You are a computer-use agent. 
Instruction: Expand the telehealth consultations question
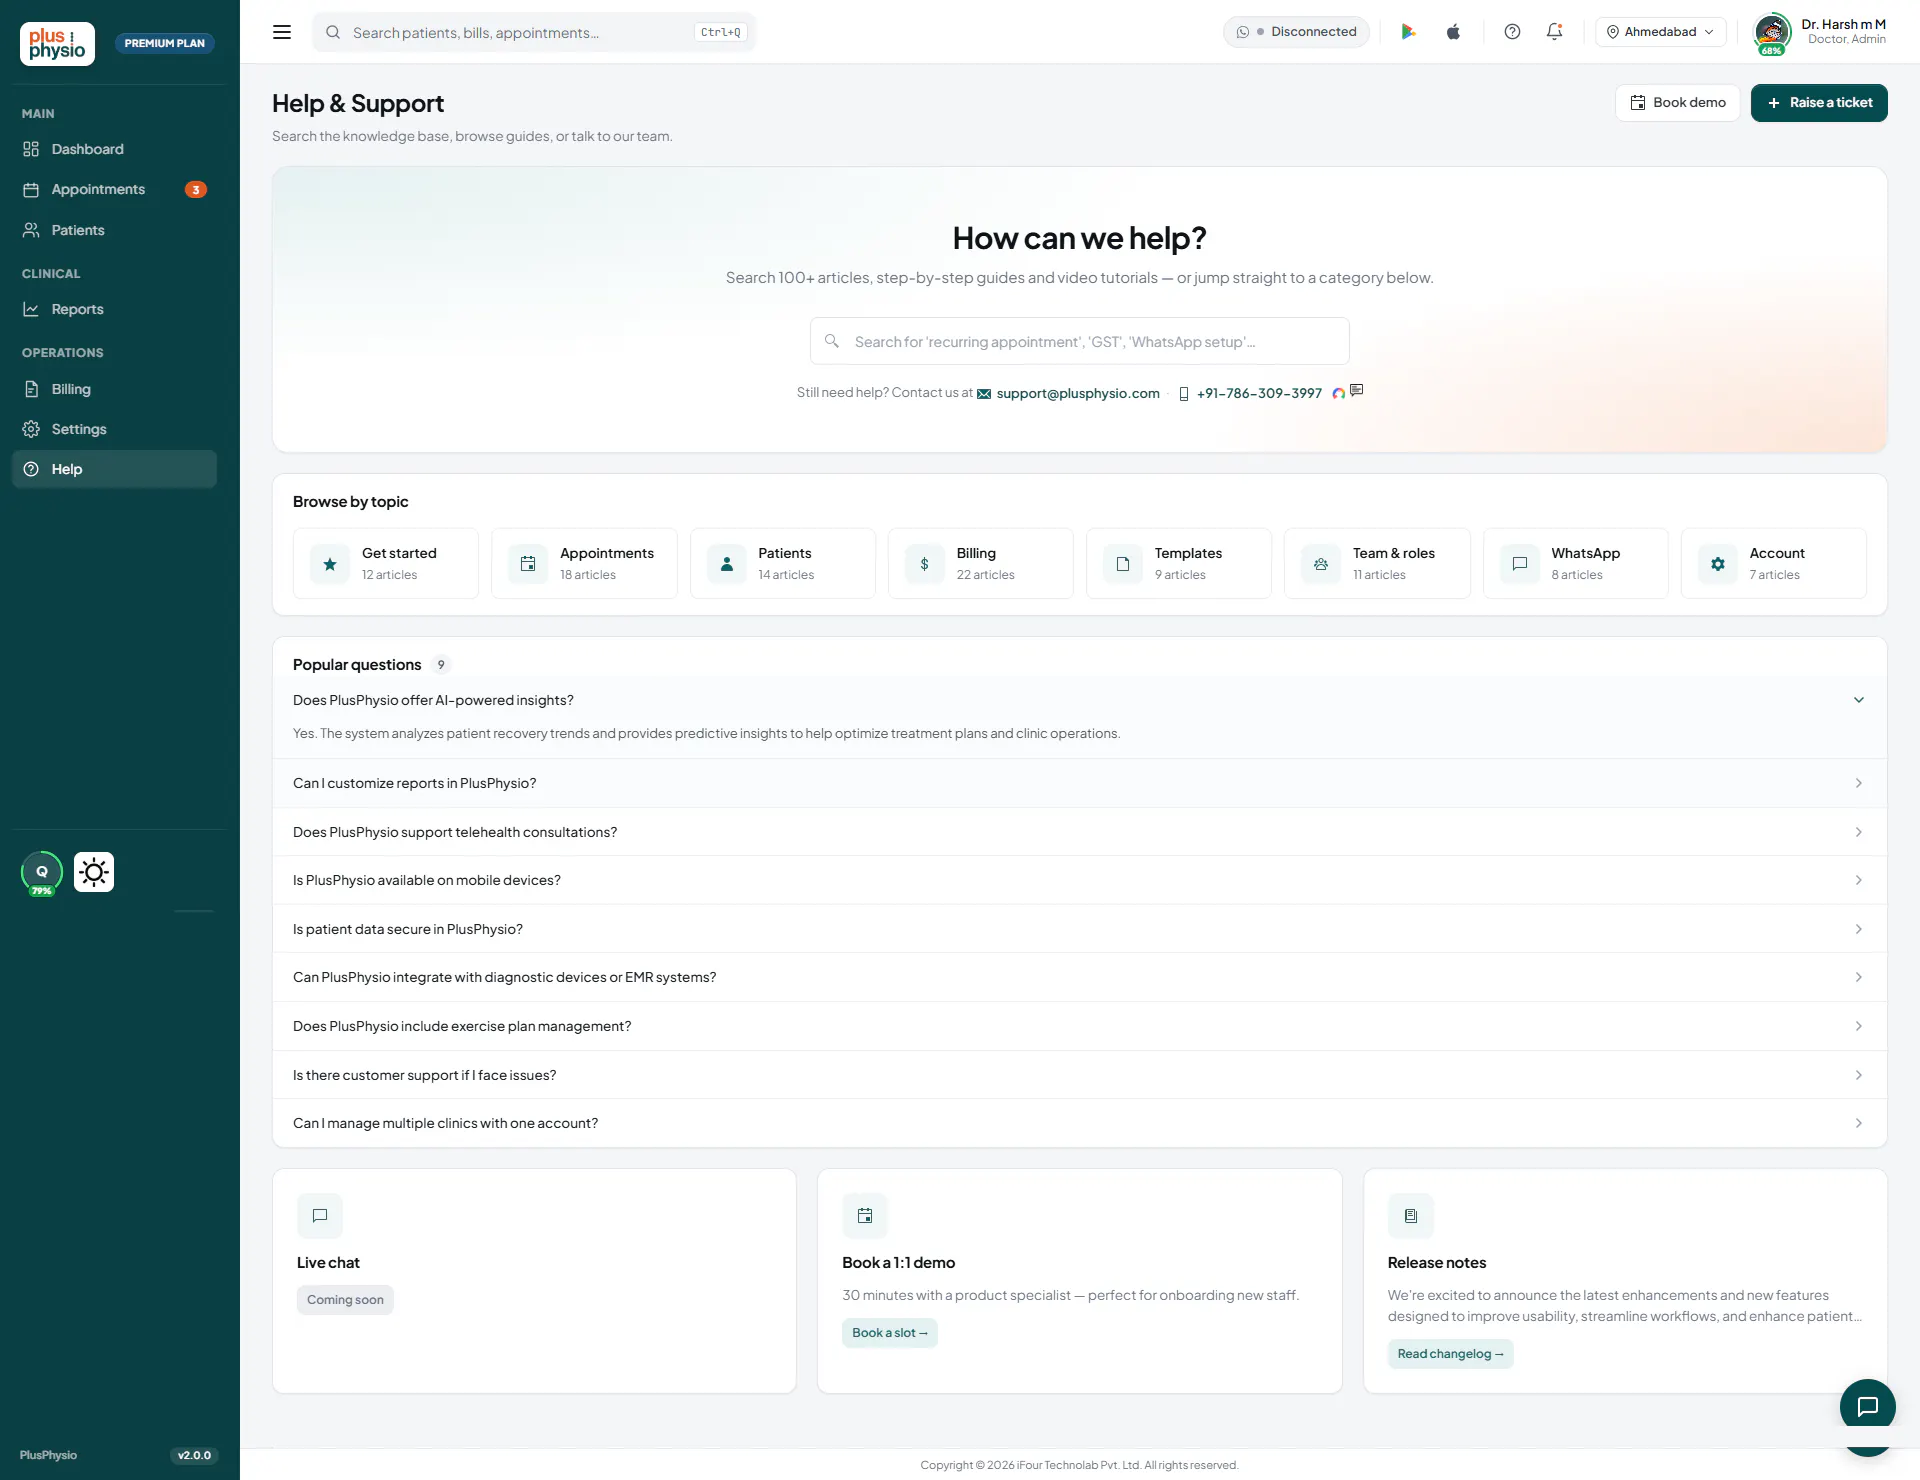point(1080,832)
